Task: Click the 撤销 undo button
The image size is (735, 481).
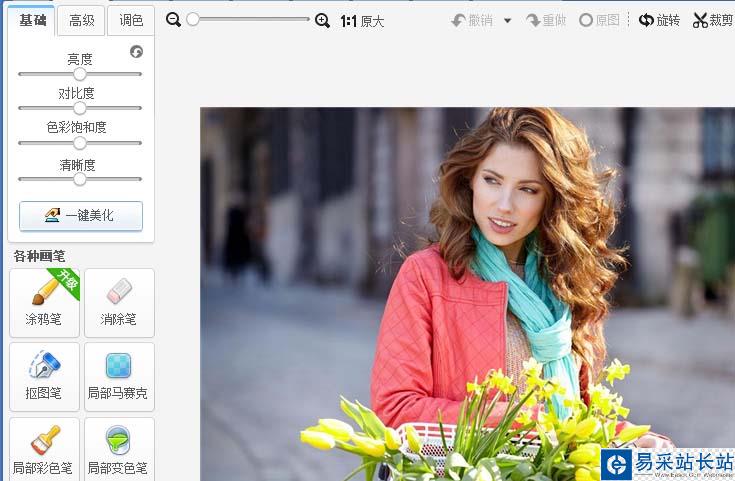Action: point(472,20)
